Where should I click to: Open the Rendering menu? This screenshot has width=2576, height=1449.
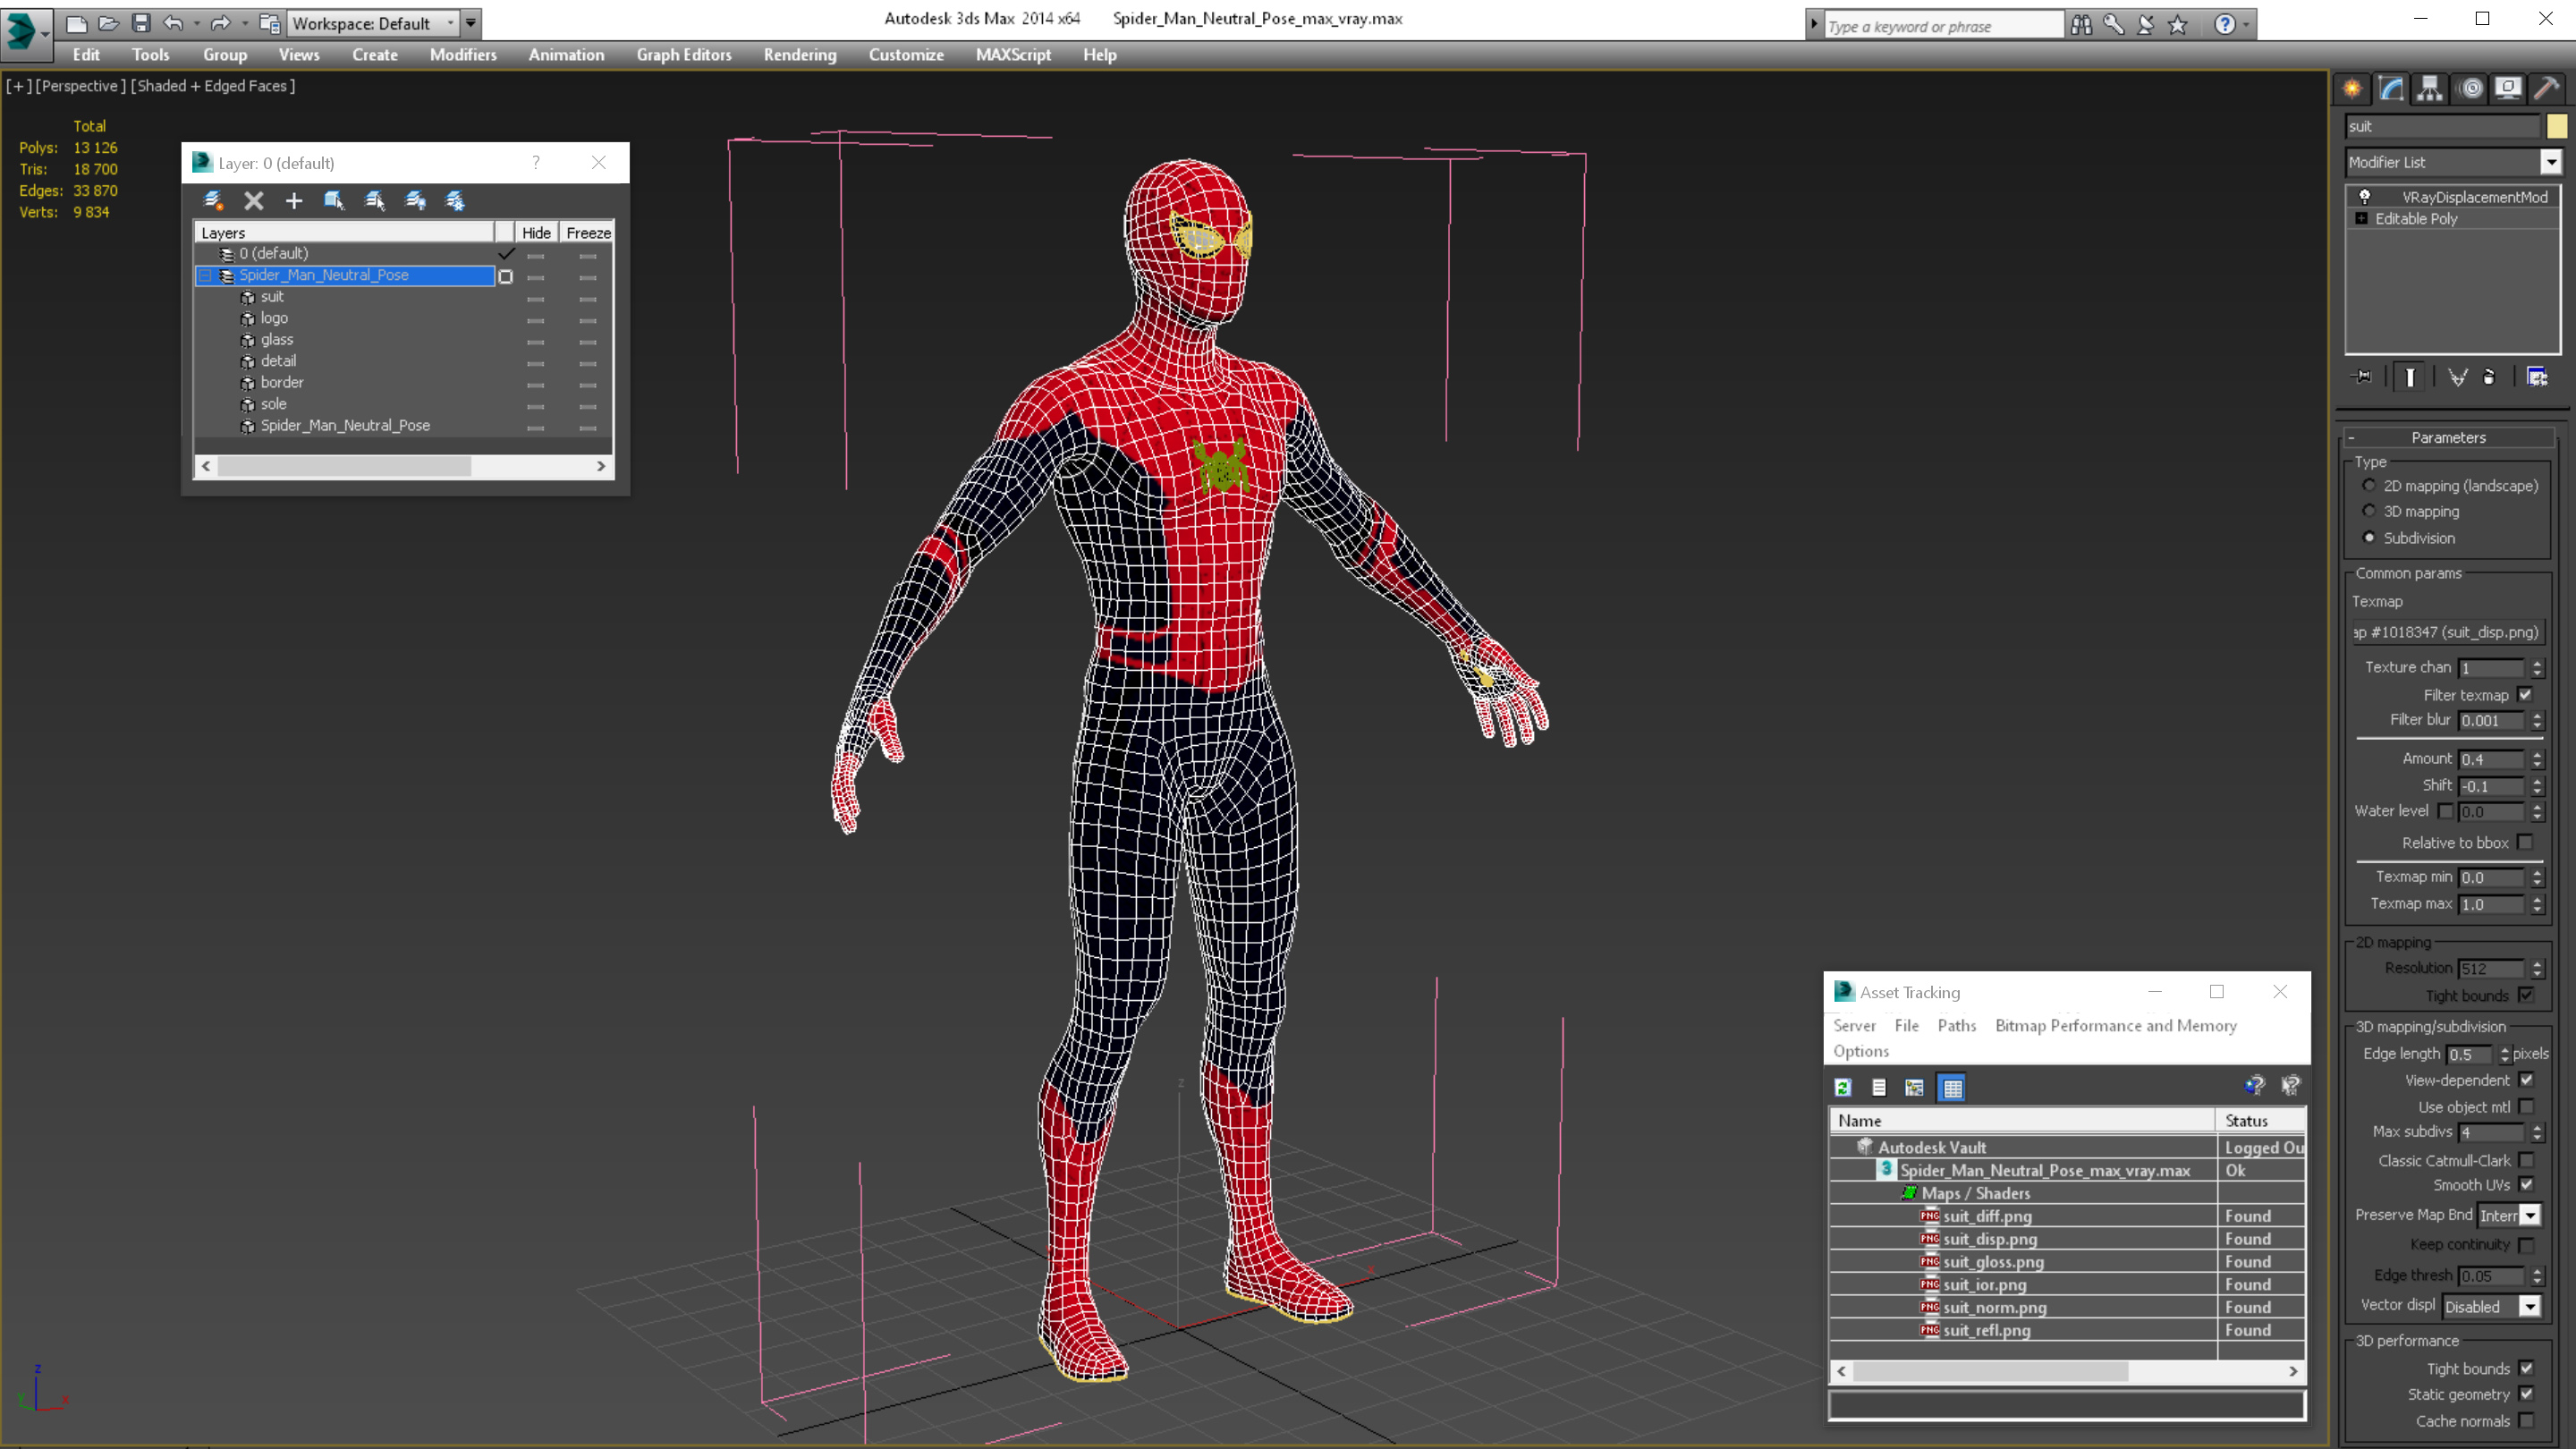pyautogui.click(x=800, y=55)
